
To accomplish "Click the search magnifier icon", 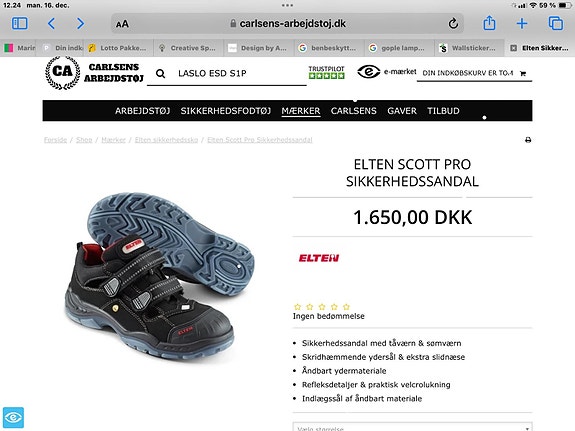I will 160,74.
